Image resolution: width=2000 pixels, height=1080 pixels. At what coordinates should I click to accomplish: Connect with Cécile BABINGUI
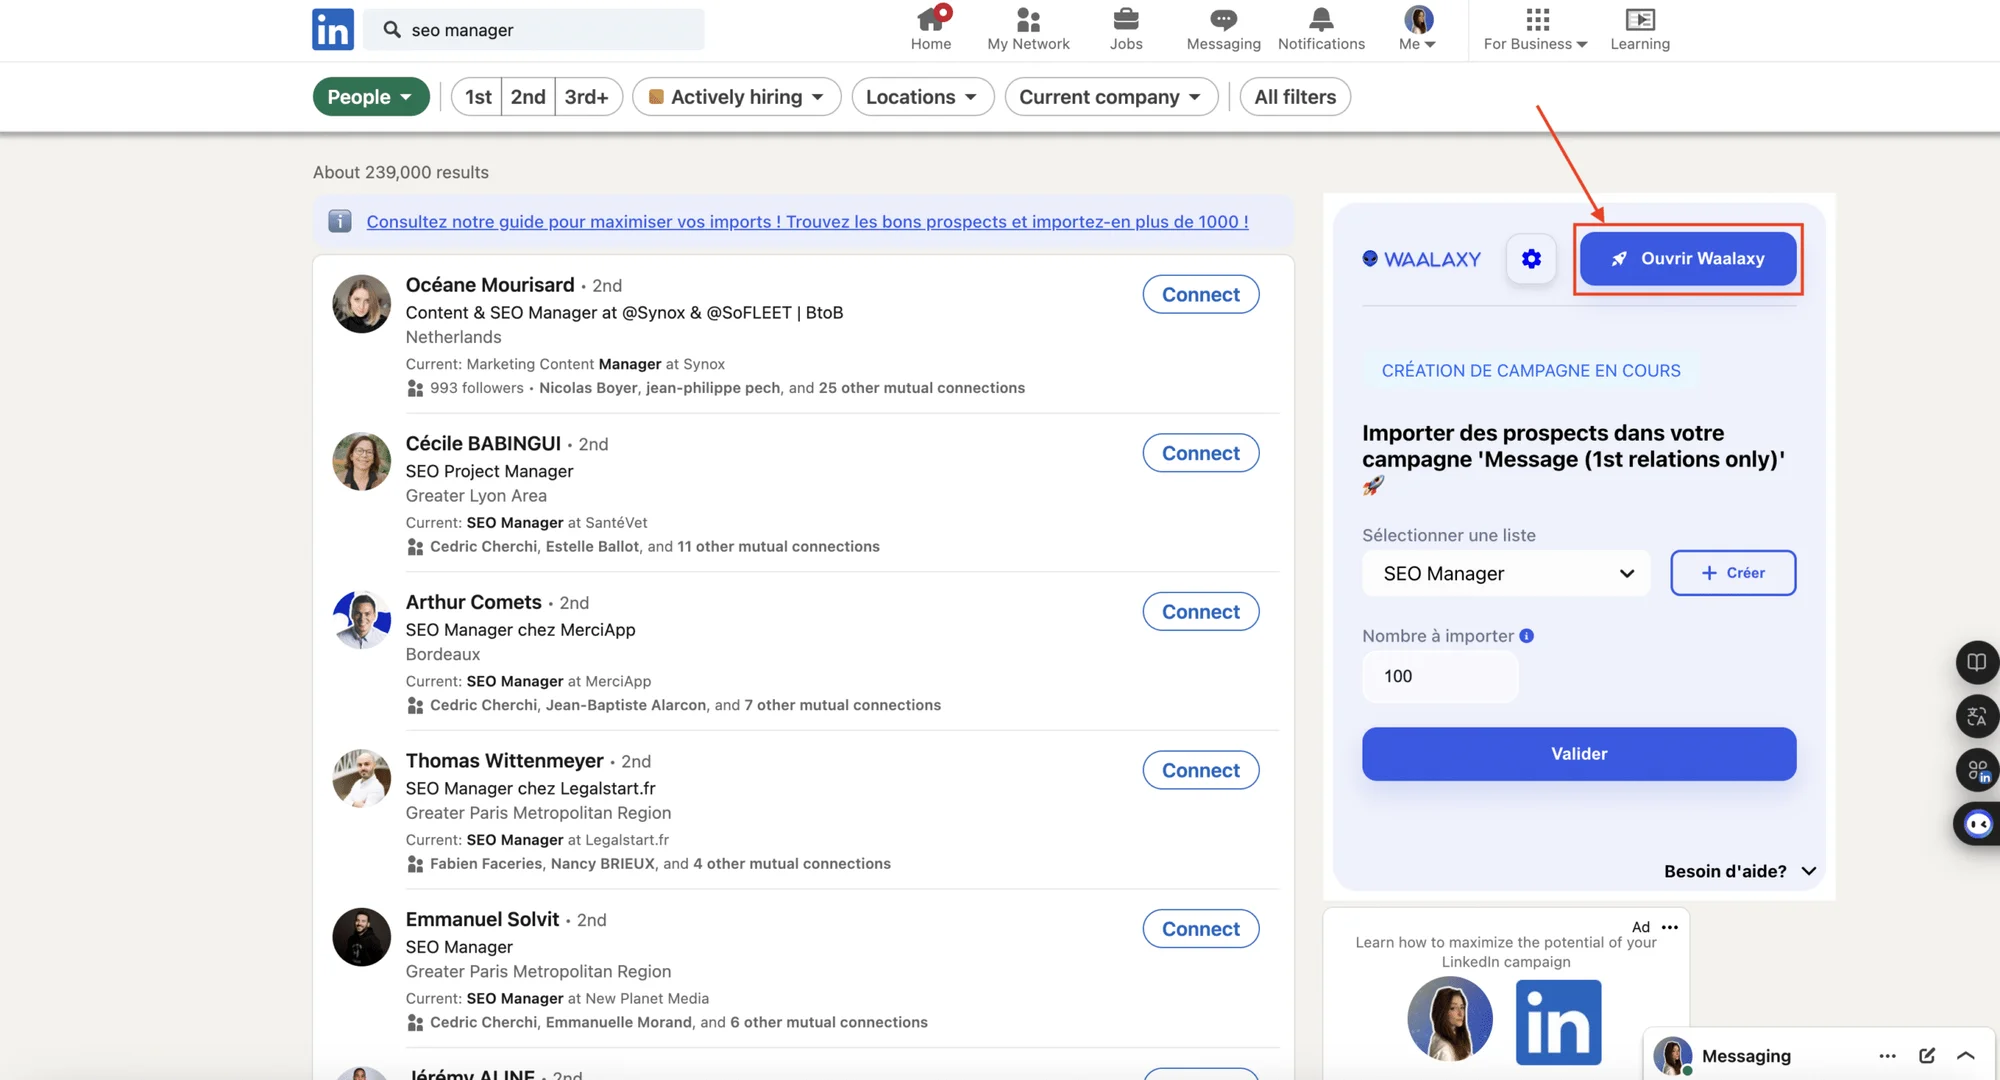1201,453
